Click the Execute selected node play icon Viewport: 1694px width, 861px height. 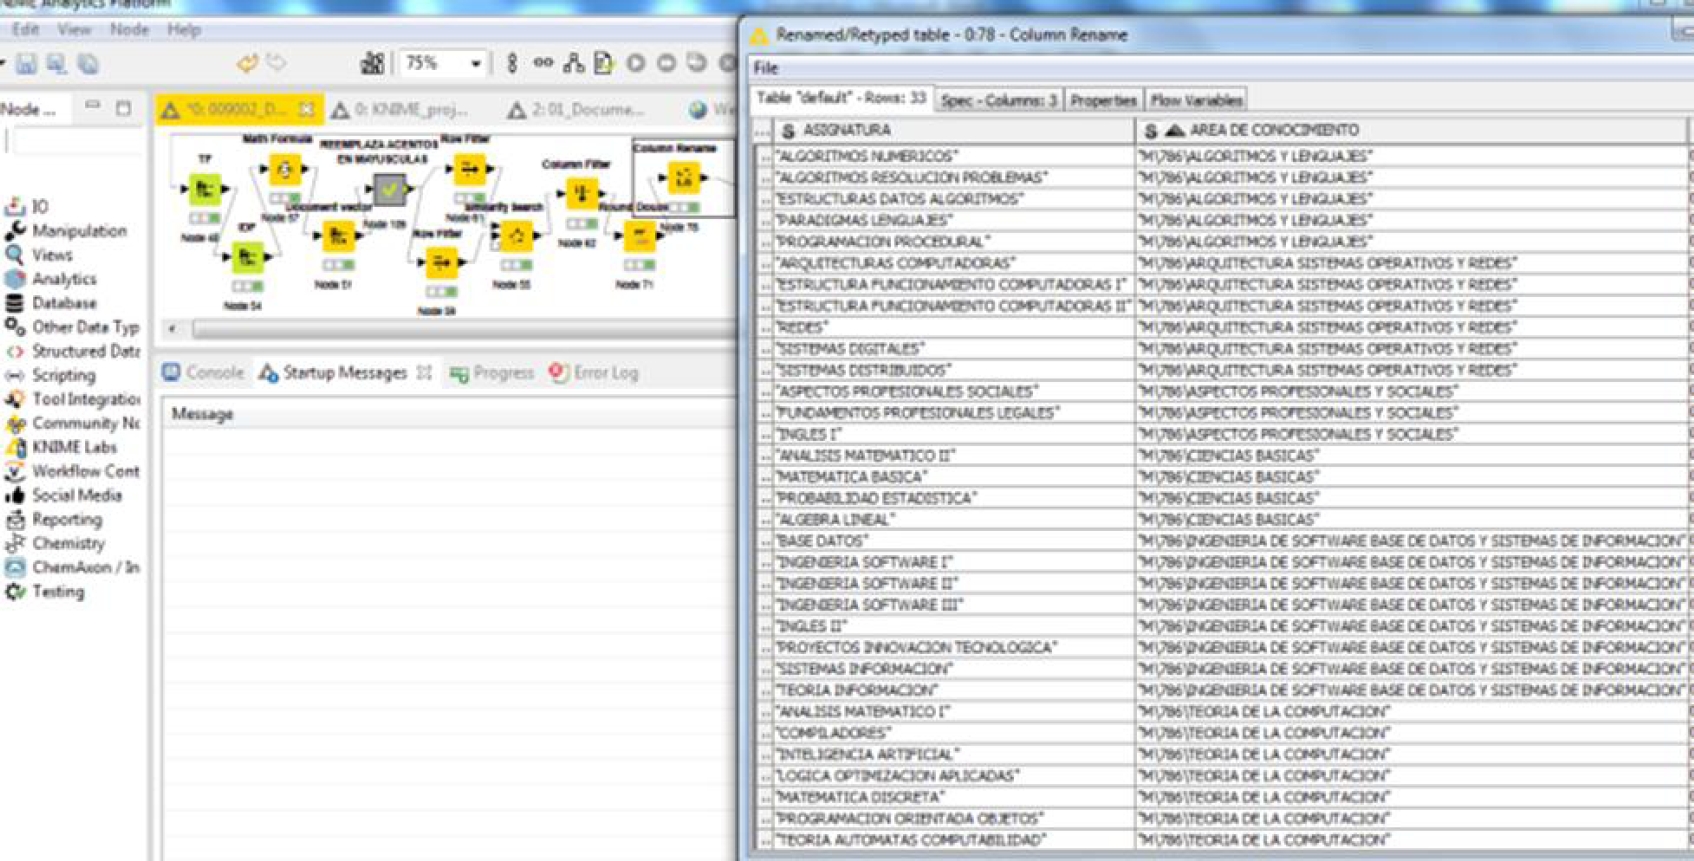click(636, 64)
